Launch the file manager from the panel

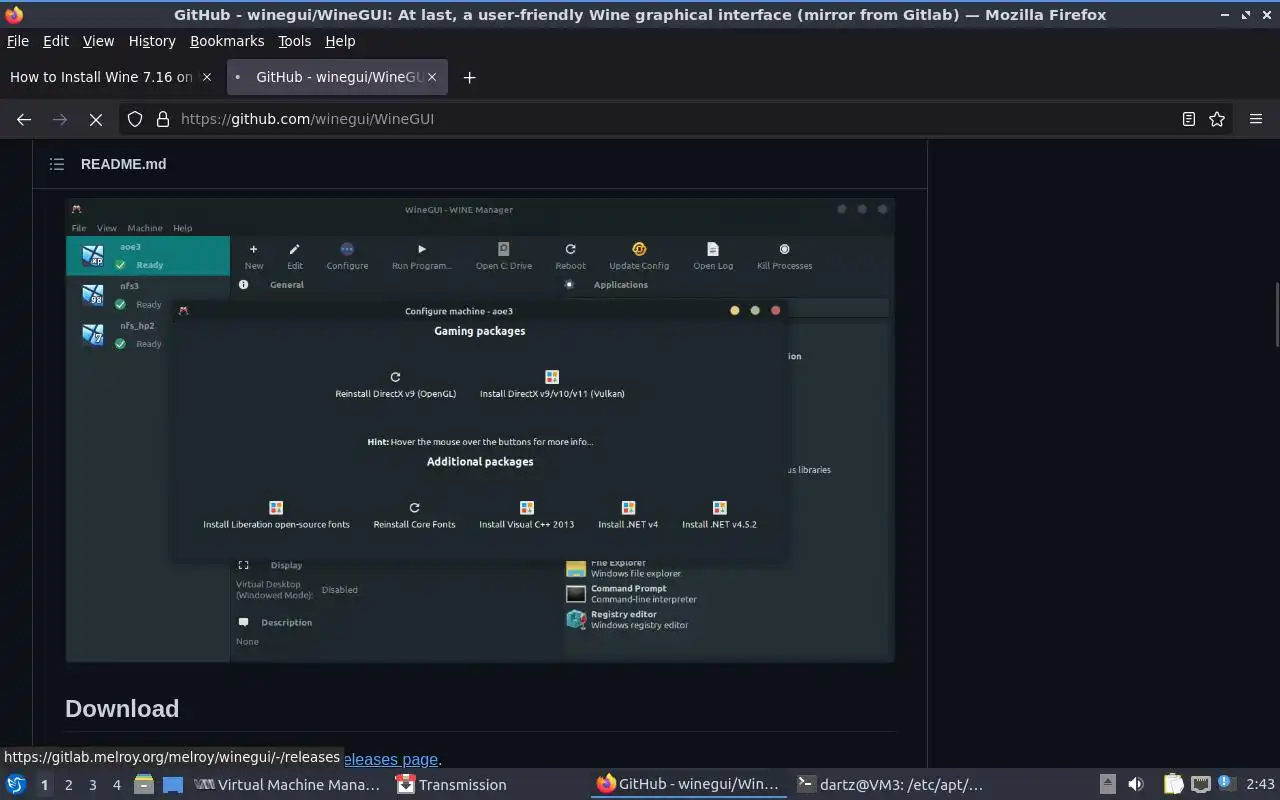click(144, 785)
